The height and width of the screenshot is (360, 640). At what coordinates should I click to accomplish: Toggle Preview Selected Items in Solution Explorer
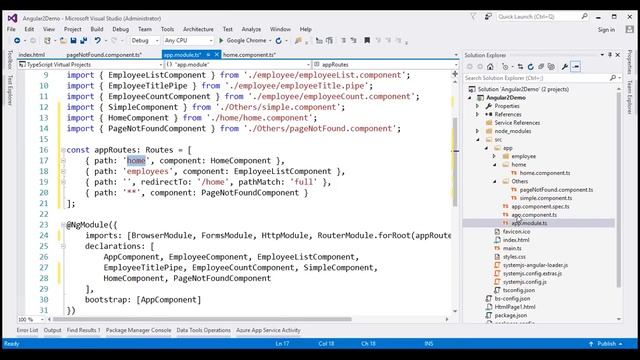pyautogui.click(x=576, y=67)
